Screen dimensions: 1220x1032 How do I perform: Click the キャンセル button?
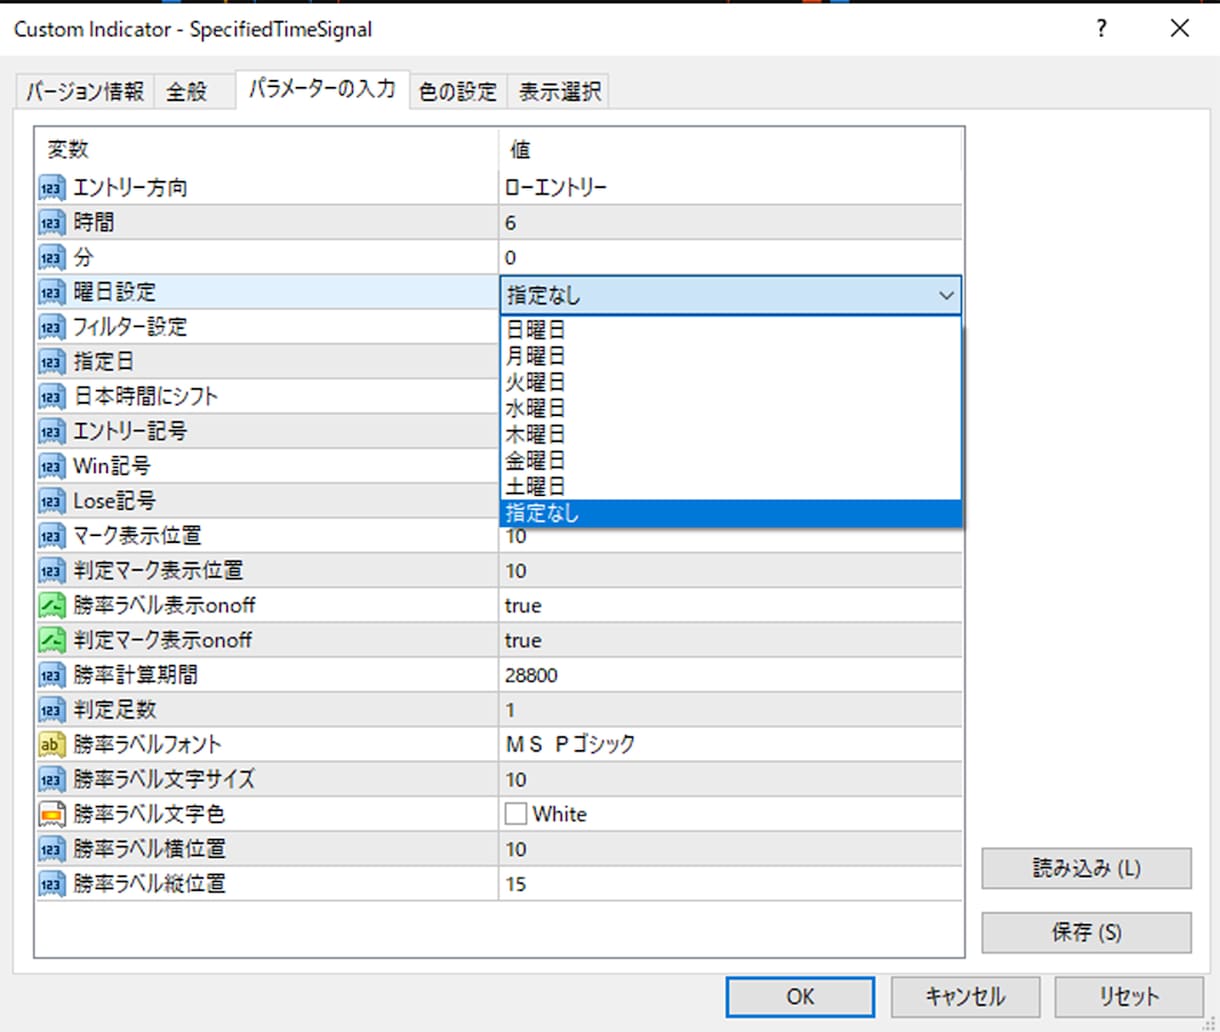coord(965,997)
